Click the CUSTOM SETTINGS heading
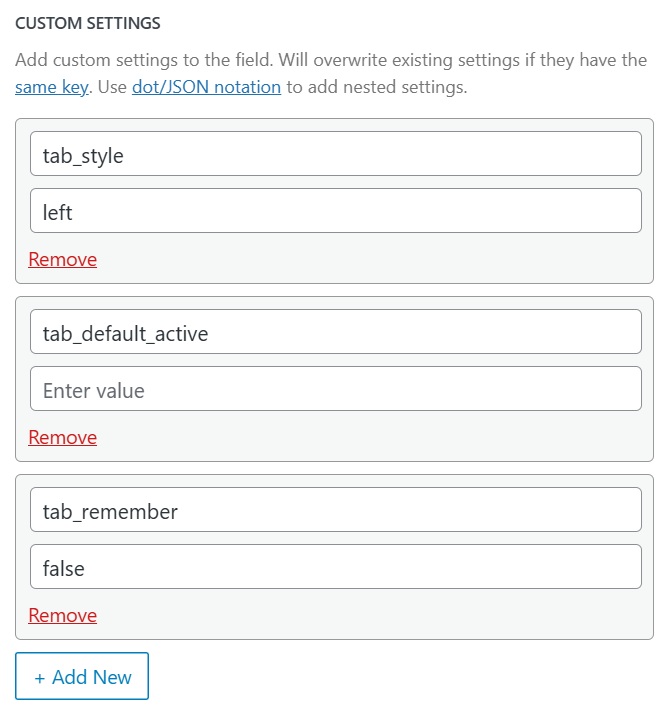 [x=88, y=23]
